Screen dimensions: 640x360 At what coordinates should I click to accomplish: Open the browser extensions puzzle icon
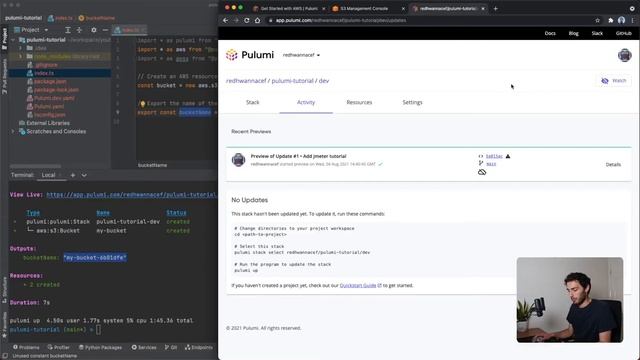[x=611, y=20]
